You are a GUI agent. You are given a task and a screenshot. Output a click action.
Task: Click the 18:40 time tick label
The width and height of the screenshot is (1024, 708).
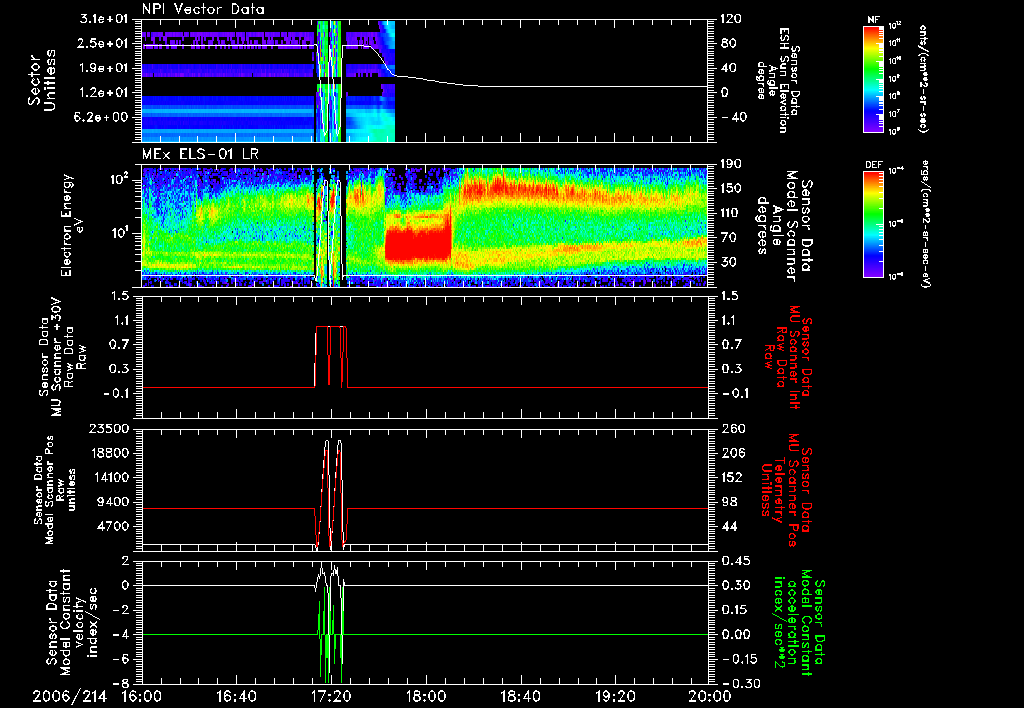(x=520, y=697)
